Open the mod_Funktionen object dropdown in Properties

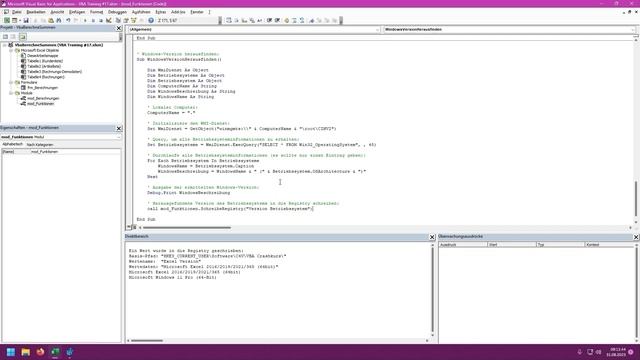118,137
